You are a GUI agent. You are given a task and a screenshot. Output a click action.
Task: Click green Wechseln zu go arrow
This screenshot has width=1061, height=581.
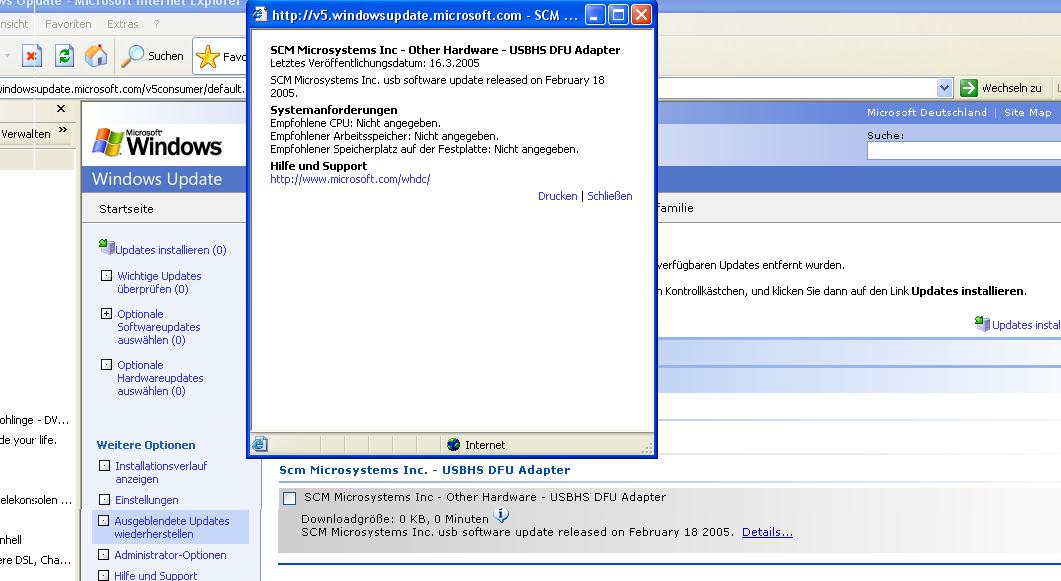[968, 88]
